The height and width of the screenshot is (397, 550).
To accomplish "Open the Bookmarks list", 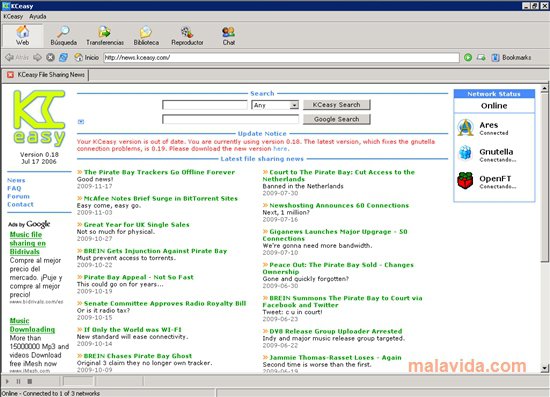I will pyautogui.click(x=512, y=57).
